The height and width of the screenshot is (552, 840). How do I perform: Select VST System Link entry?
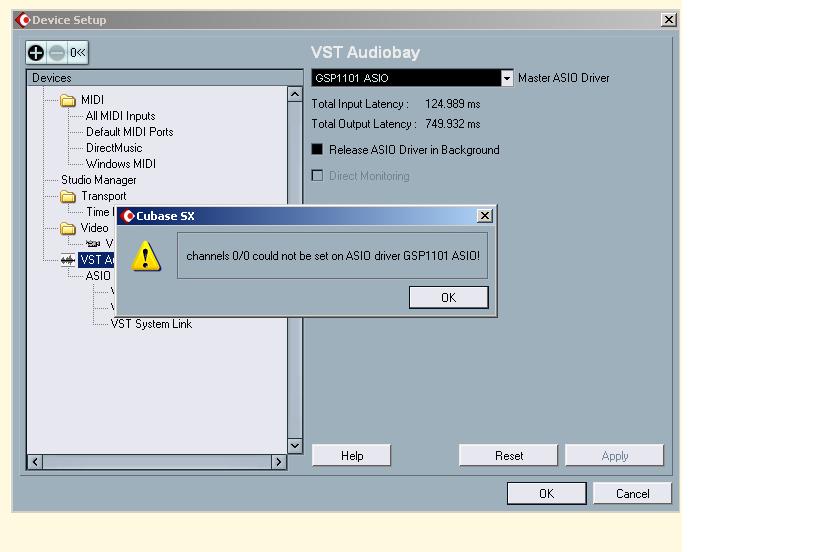click(x=151, y=324)
